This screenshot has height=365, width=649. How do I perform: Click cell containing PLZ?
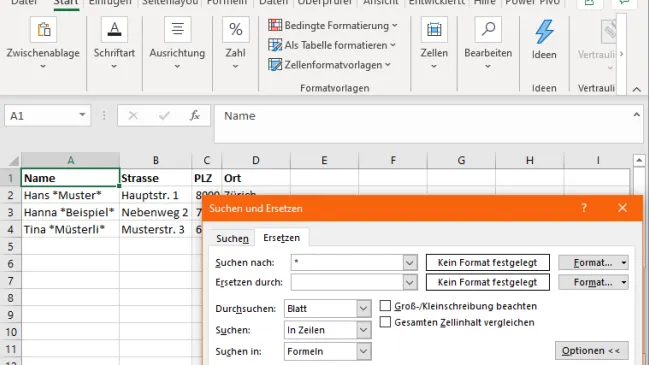(207, 178)
